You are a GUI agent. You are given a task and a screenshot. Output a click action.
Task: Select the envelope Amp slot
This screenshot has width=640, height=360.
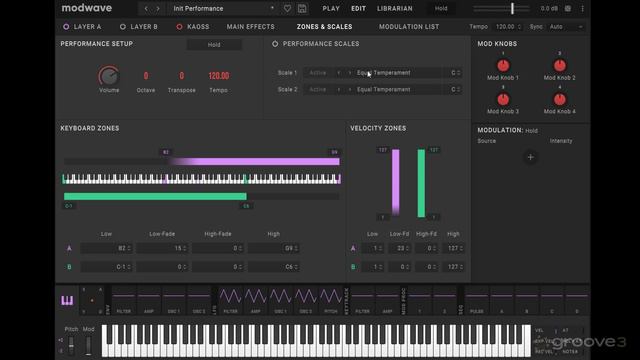tap(149, 300)
